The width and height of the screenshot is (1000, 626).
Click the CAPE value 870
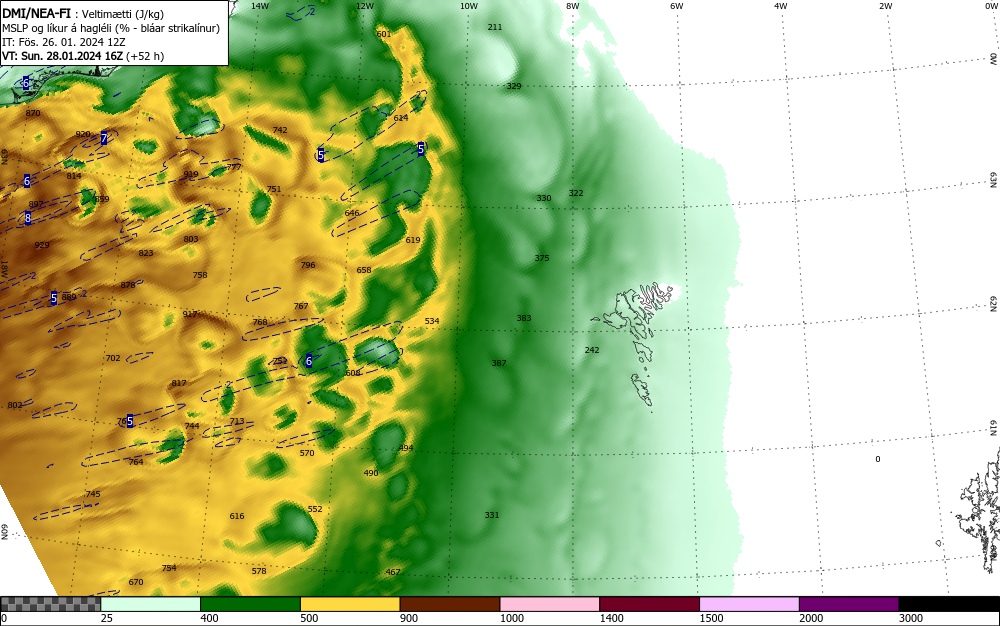coord(33,113)
